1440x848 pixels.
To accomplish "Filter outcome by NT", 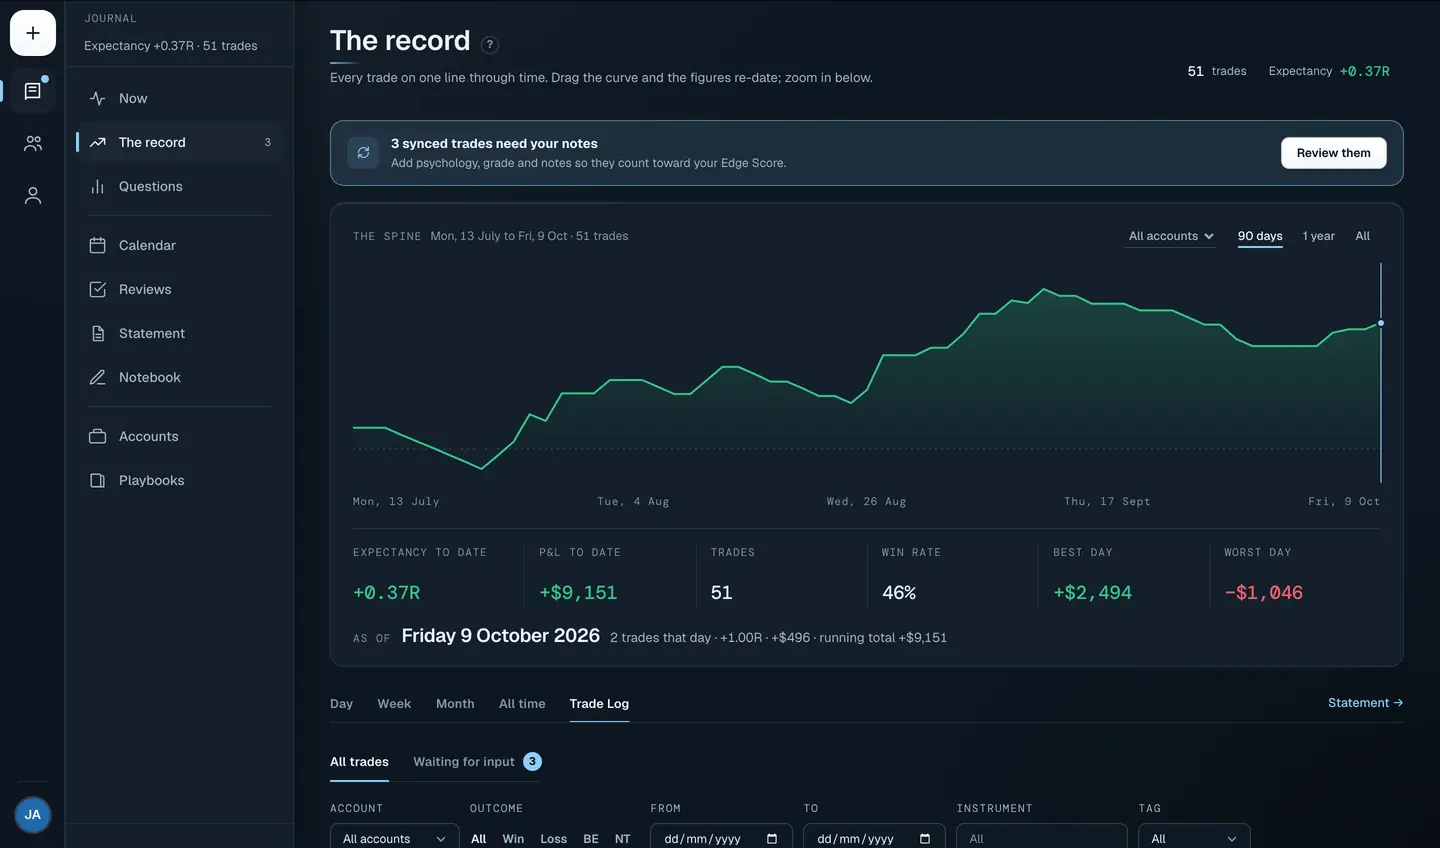I will (x=623, y=839).
